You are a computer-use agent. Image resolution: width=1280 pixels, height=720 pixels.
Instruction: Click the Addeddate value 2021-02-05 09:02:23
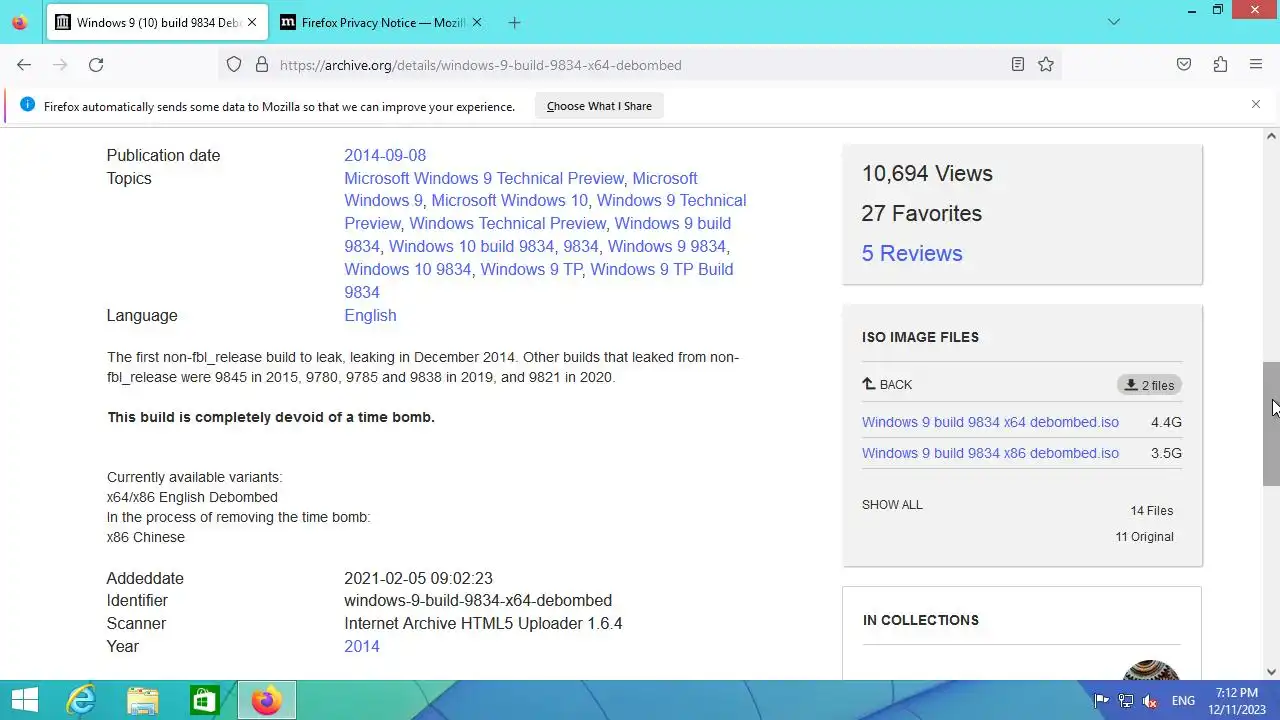pos(418,578)
